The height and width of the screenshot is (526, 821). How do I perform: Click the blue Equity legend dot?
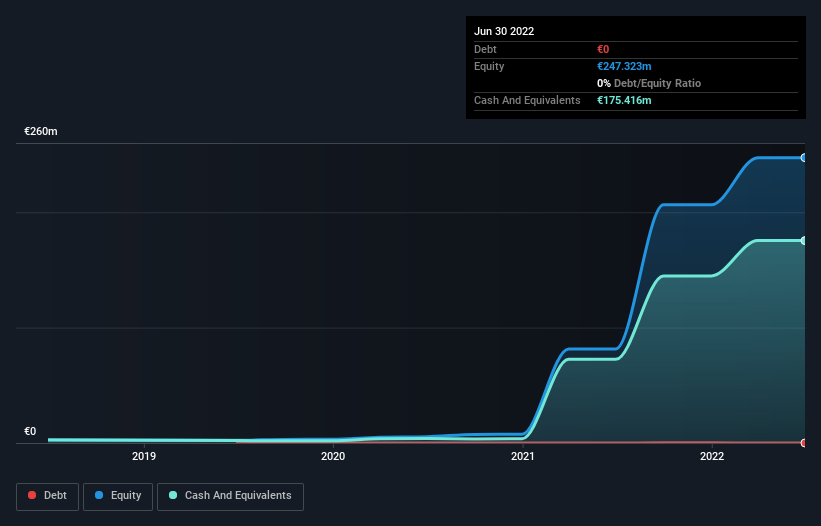(x=99, y=495)
